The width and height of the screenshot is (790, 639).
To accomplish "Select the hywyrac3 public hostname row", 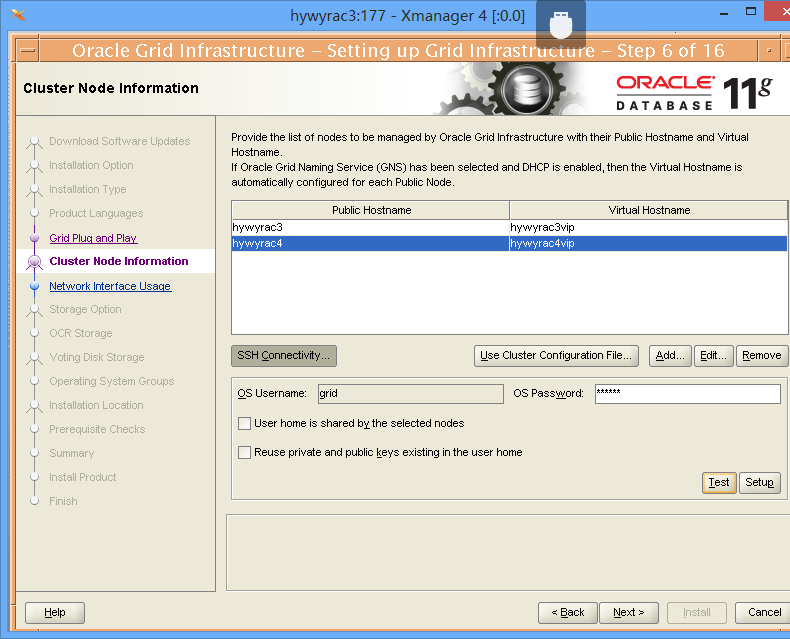I will point(370,227).
